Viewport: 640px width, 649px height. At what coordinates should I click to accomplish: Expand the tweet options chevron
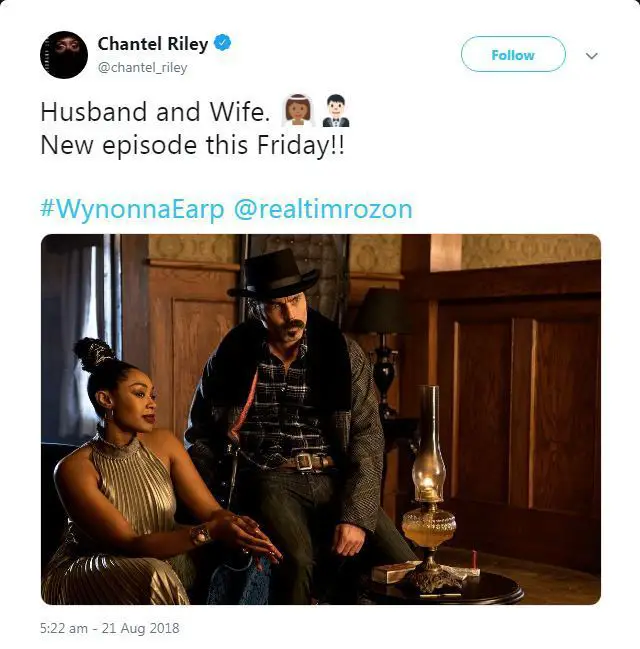[592, 55]
